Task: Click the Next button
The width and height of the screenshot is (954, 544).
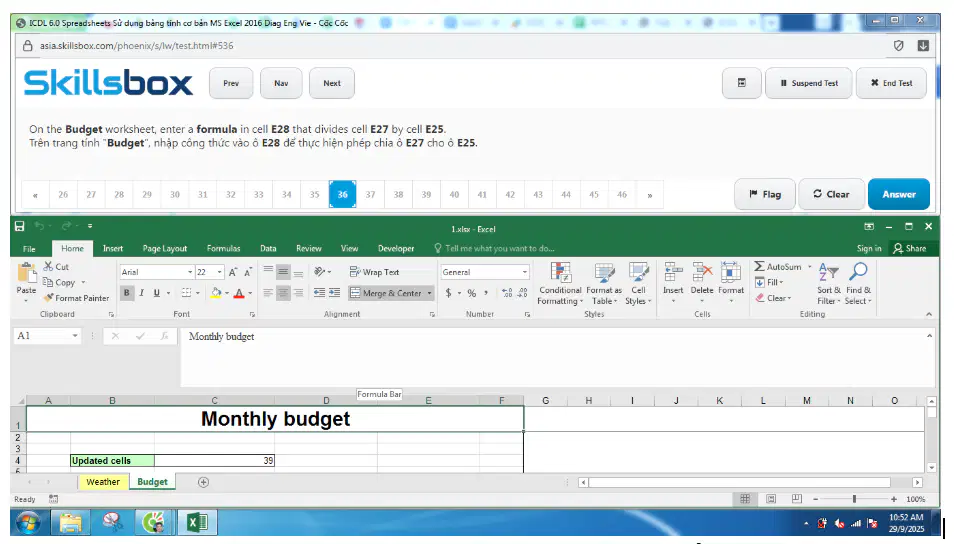Action: click(x=332, y=83)
